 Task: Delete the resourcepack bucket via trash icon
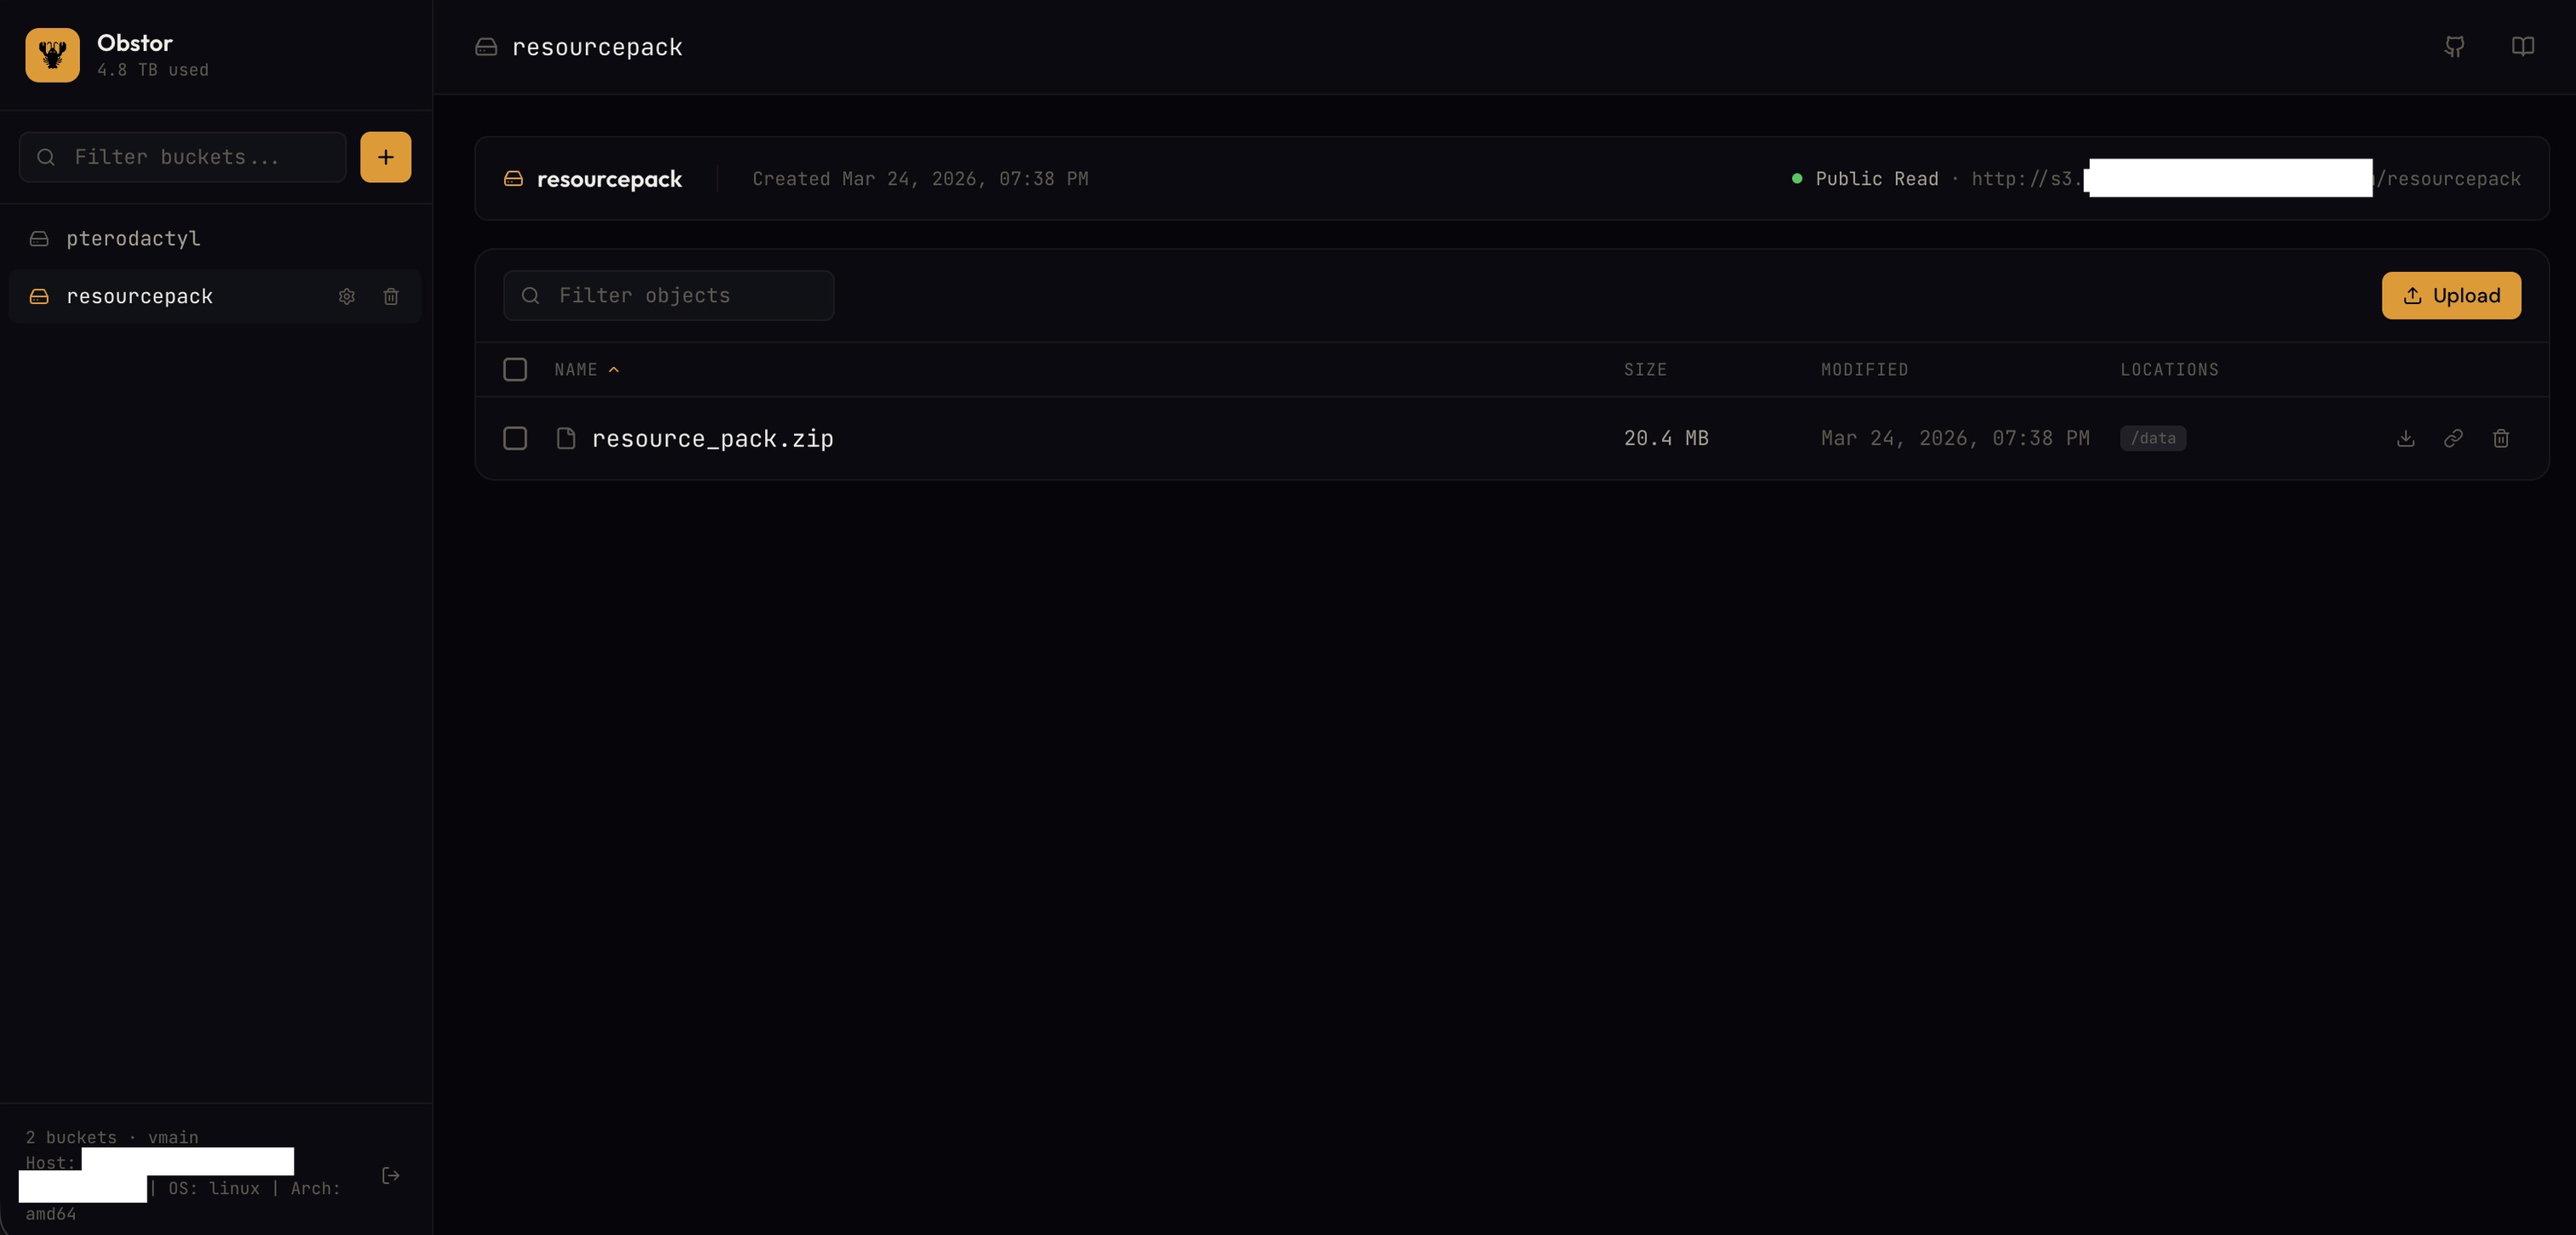391,297
